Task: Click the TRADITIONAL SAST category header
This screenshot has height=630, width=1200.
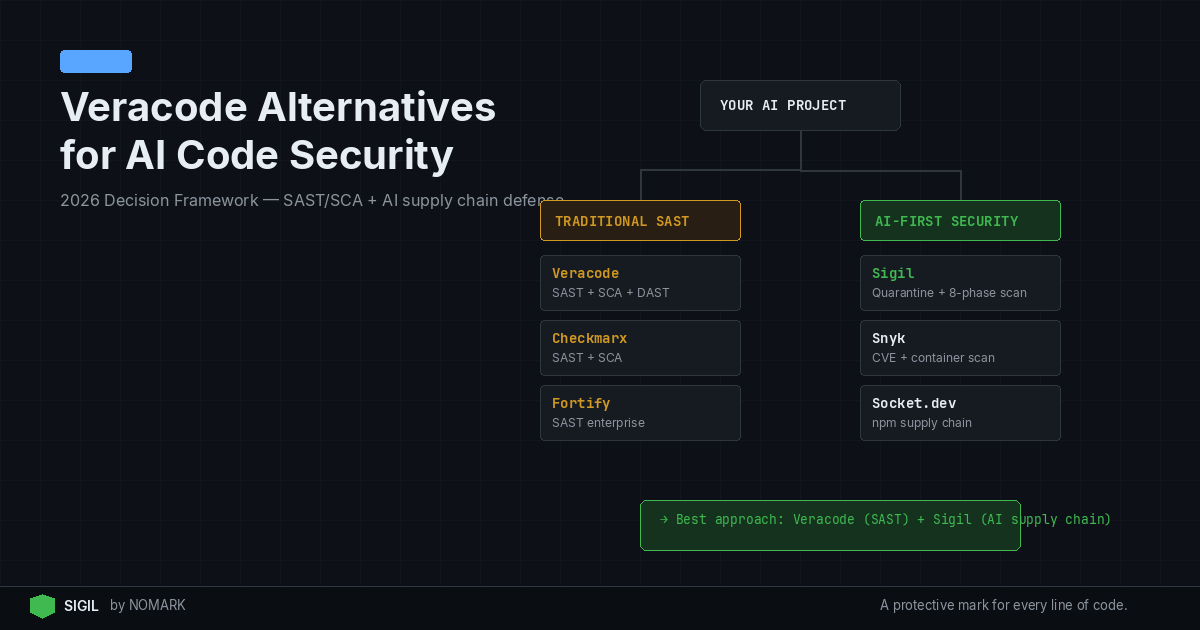Action: (640, 221)
